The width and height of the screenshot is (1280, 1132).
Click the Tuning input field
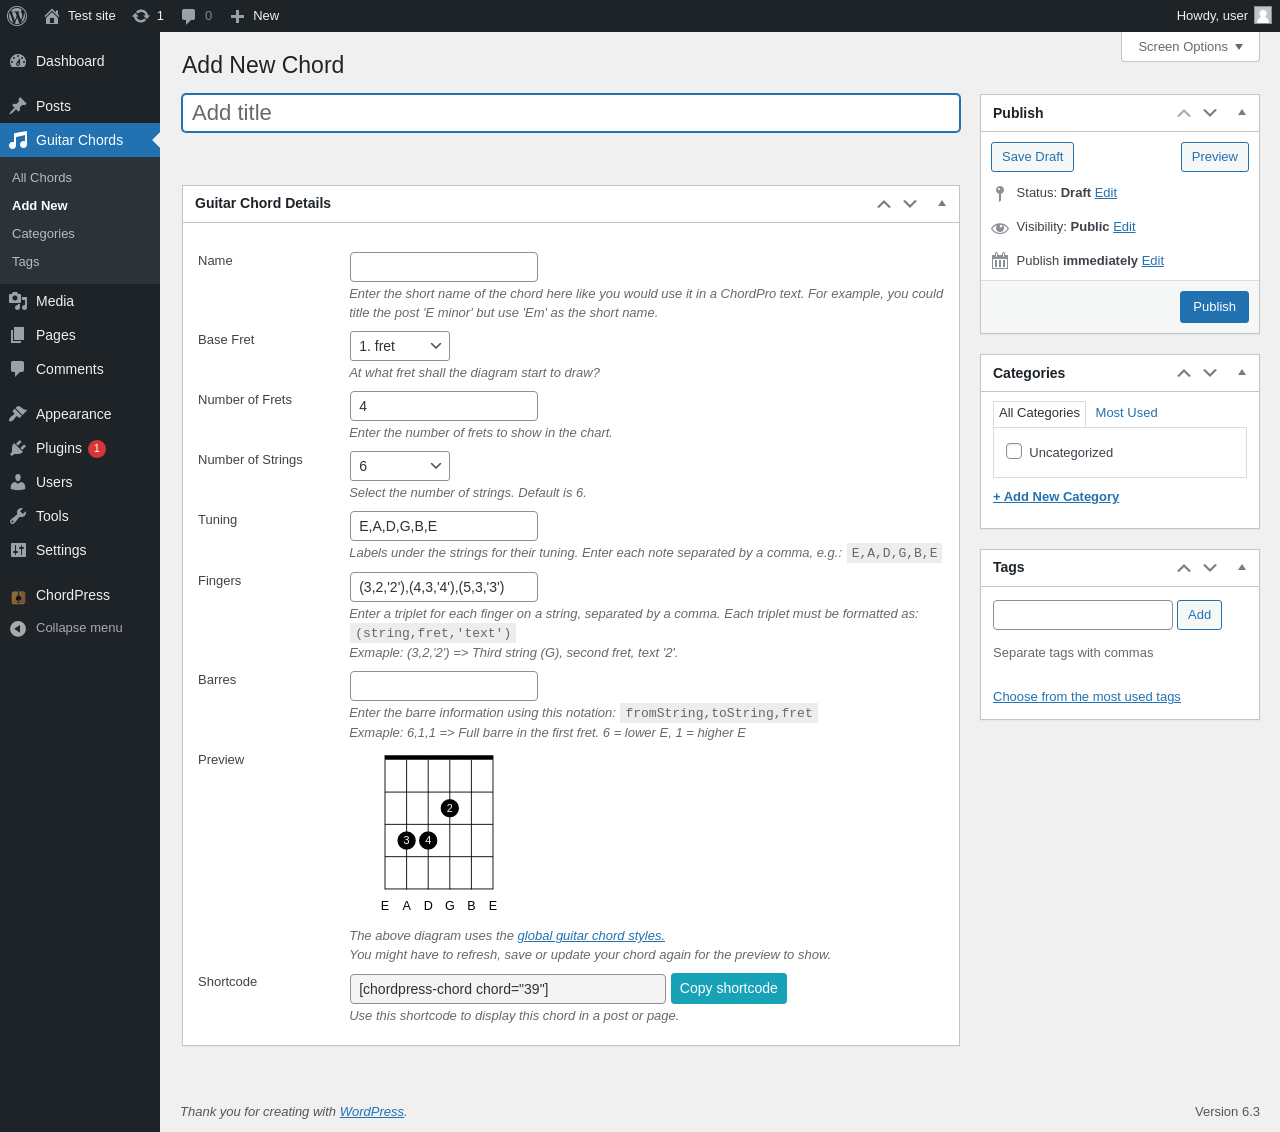click(x=444, y=526)
